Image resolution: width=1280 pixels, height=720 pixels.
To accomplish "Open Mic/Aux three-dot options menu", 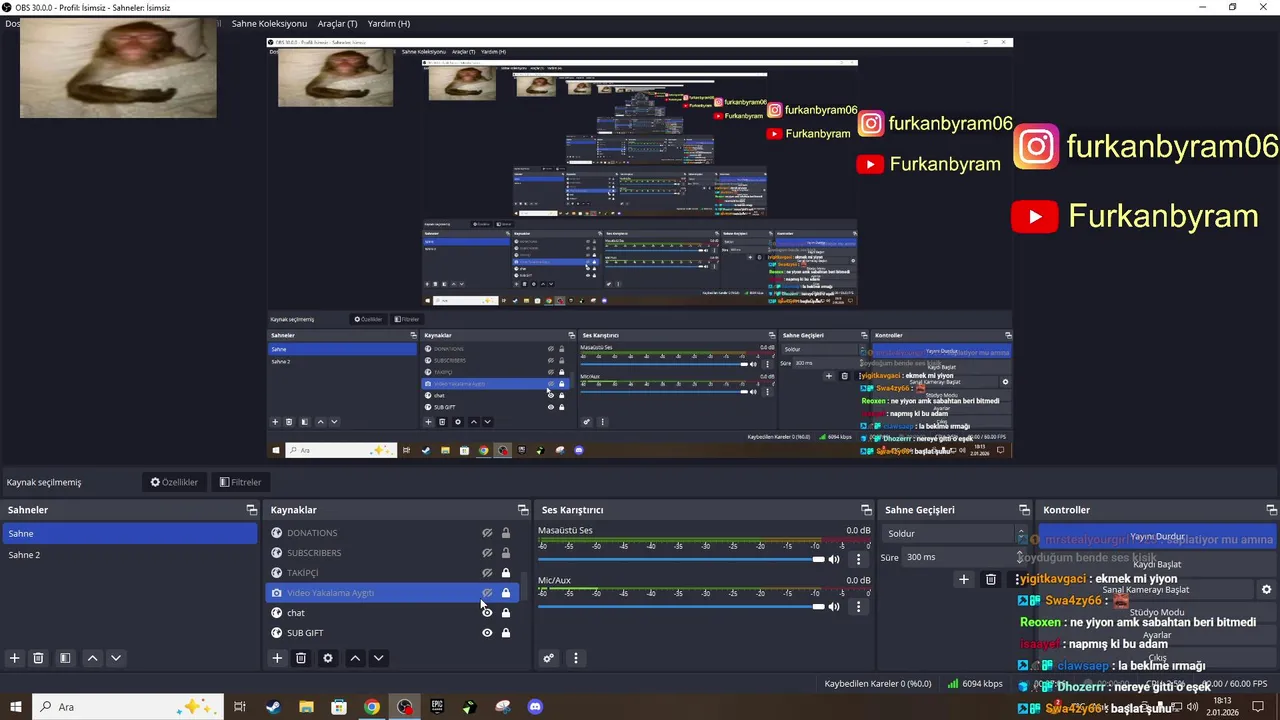I will [858, 607].
